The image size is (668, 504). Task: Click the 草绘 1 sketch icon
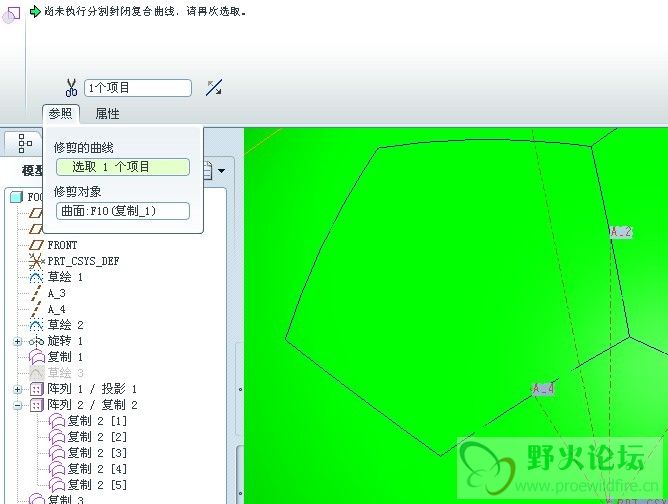pyautogui.click(x=36, y=277)
